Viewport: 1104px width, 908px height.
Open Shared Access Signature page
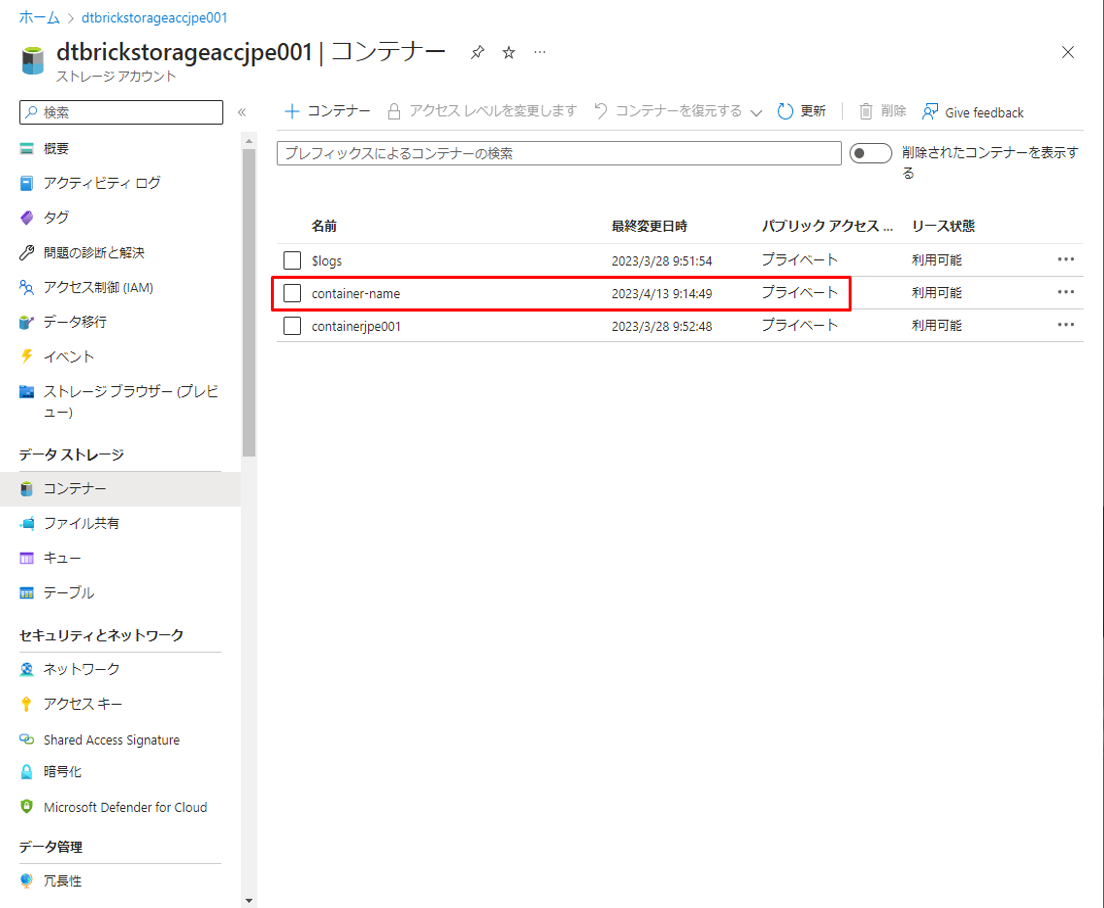pos(111,740)
